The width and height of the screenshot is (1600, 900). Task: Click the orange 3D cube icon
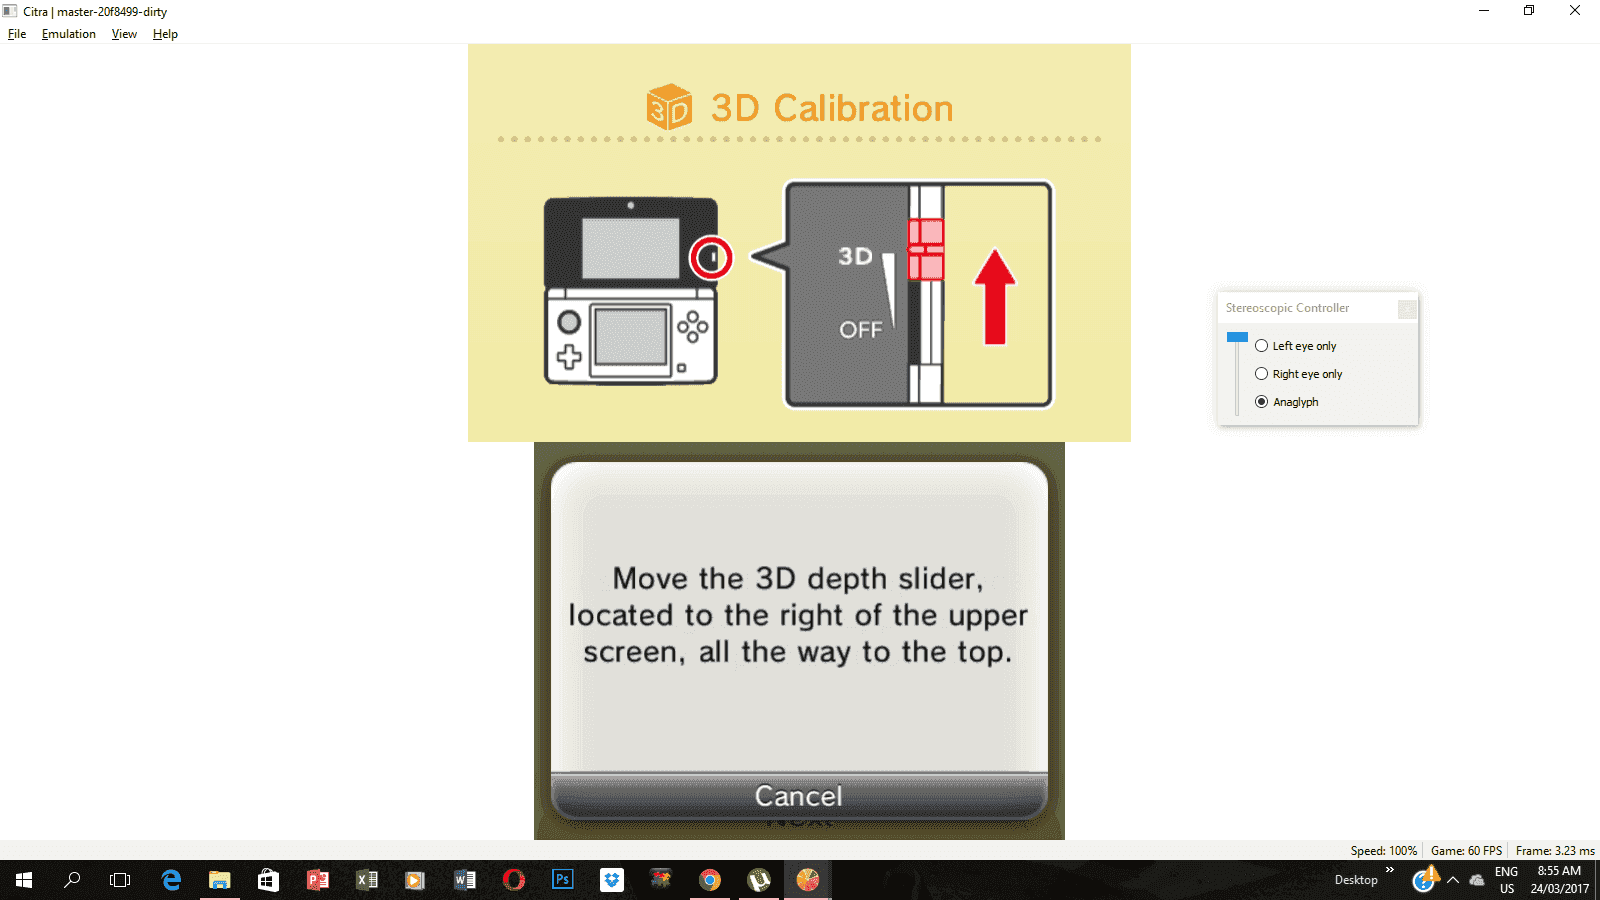point(669,107)
